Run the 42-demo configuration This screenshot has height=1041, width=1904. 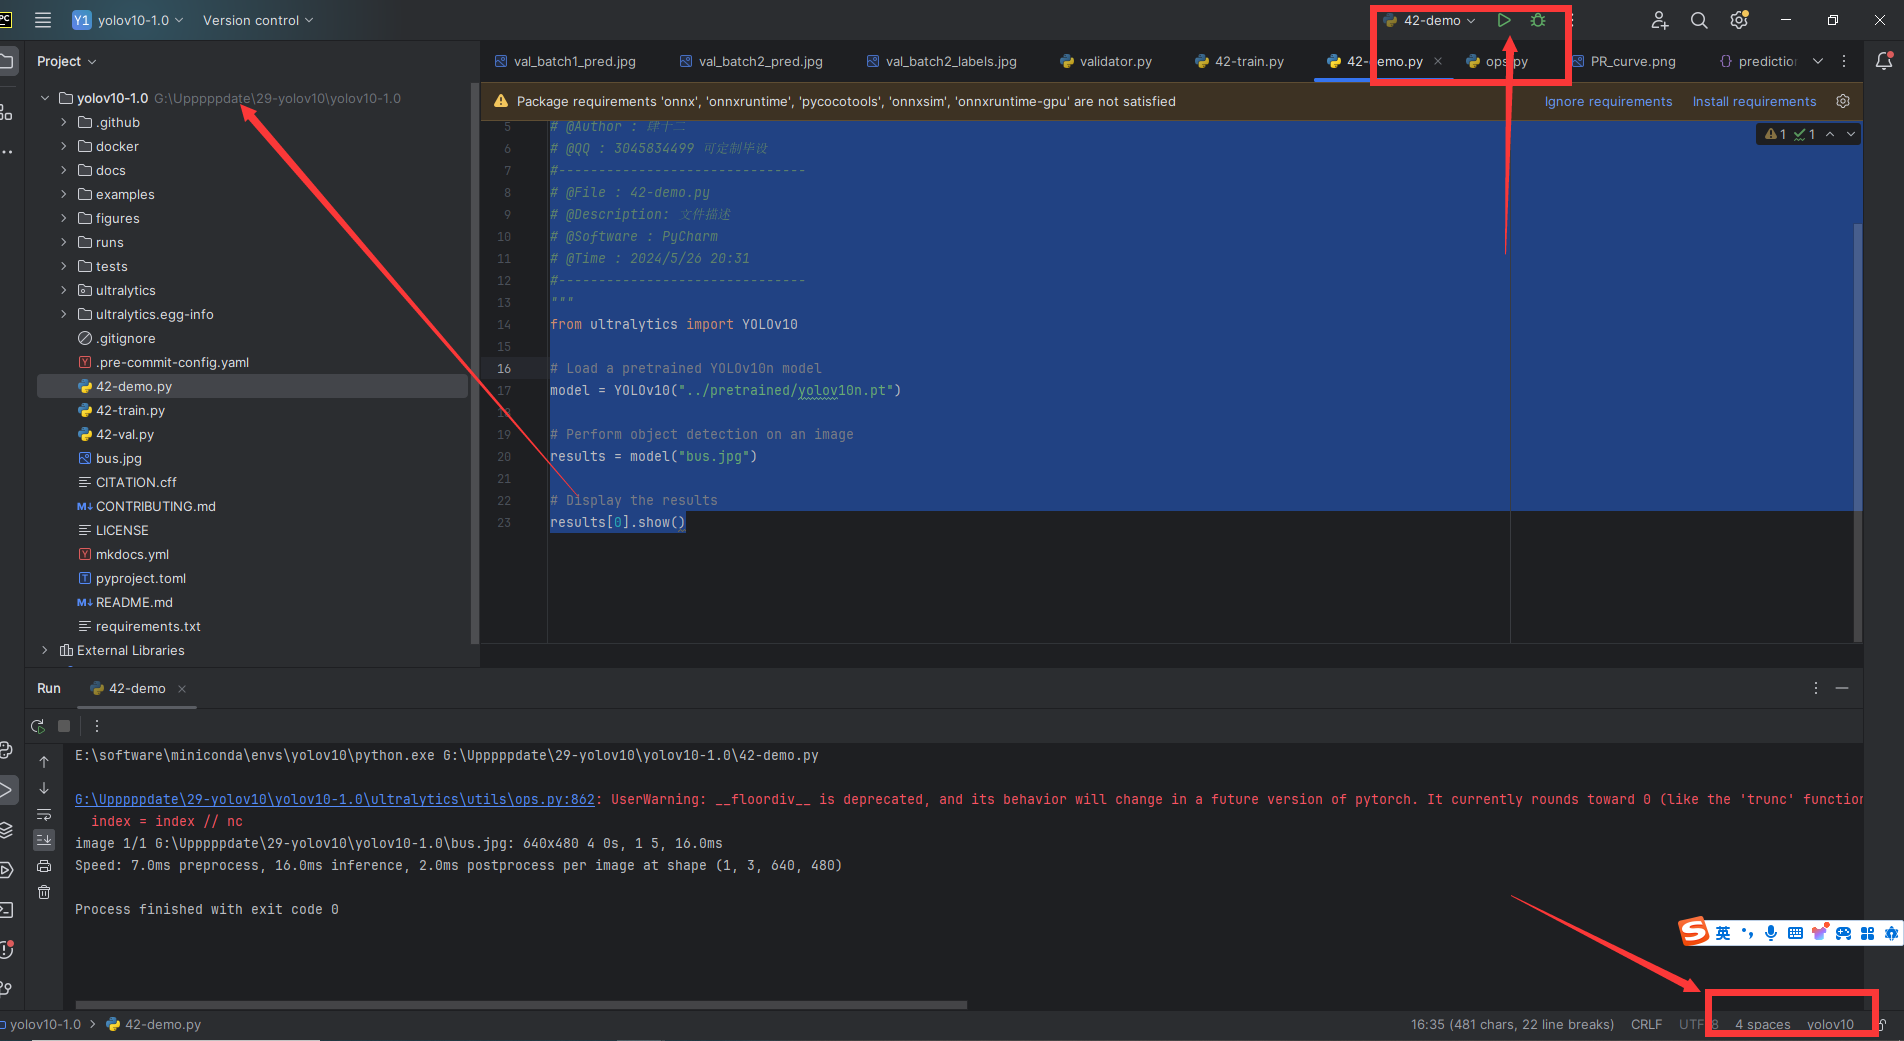1503,20
